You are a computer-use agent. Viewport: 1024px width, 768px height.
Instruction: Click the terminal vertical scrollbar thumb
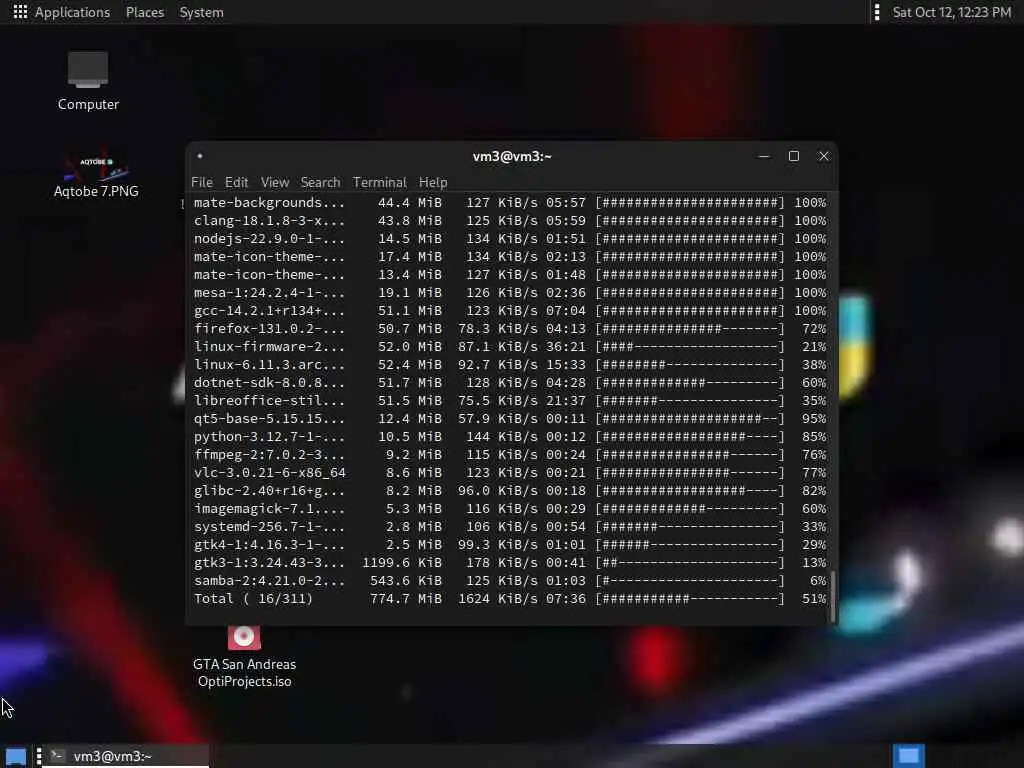click(833, 596)
